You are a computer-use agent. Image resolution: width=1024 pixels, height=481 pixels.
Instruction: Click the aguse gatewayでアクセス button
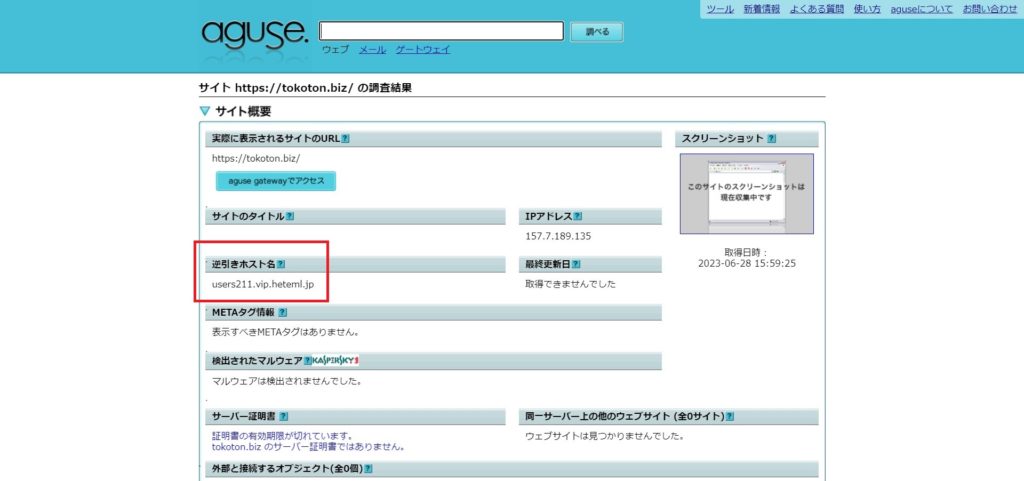point(276,181)
